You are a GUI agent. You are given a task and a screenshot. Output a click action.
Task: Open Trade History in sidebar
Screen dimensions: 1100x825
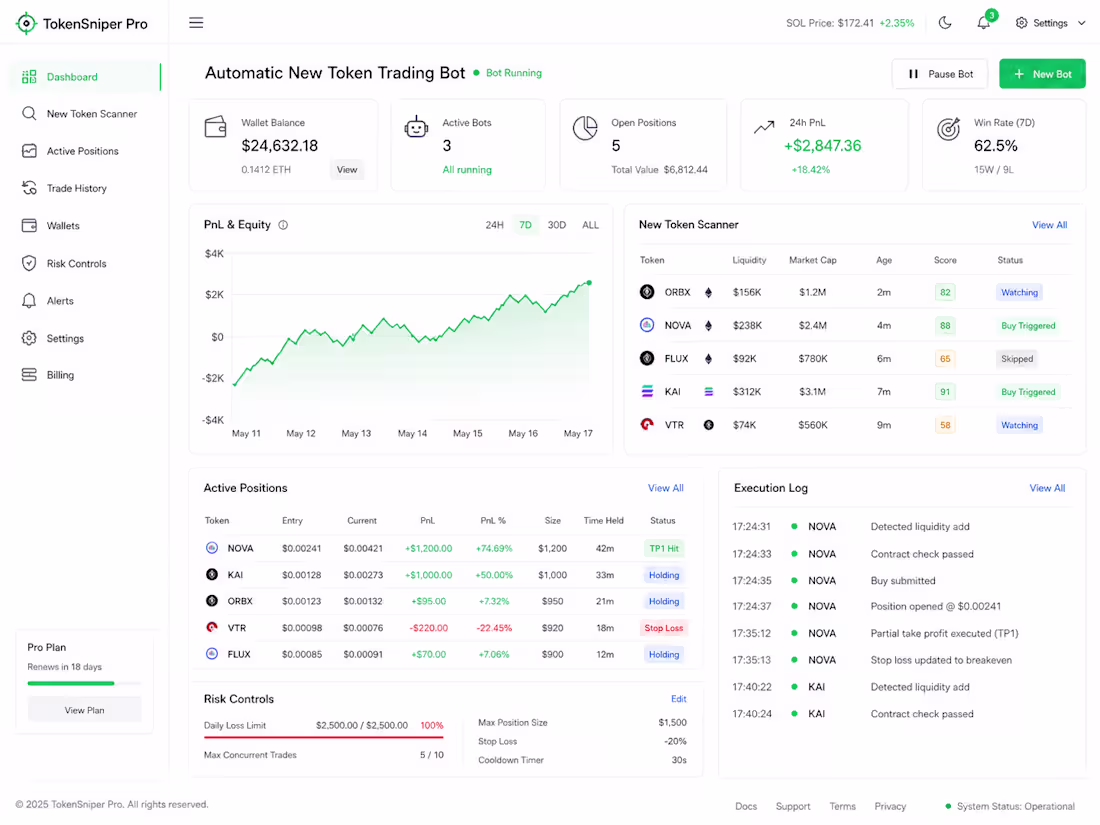coord(85,188)
